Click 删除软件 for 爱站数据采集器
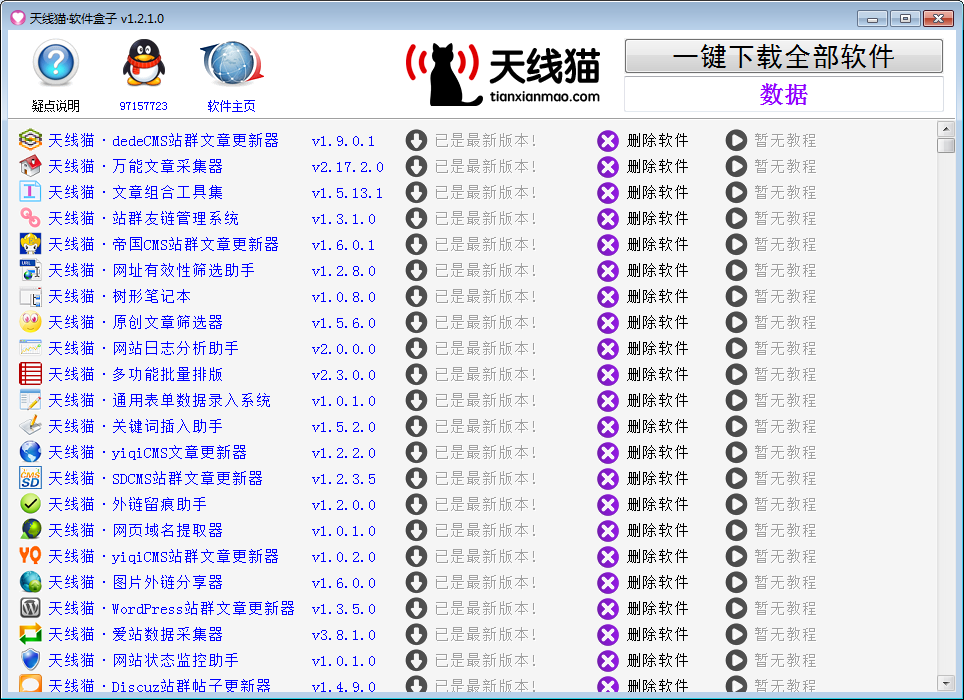The height and width of the screenshot is (700, 964). click(657, 634)
